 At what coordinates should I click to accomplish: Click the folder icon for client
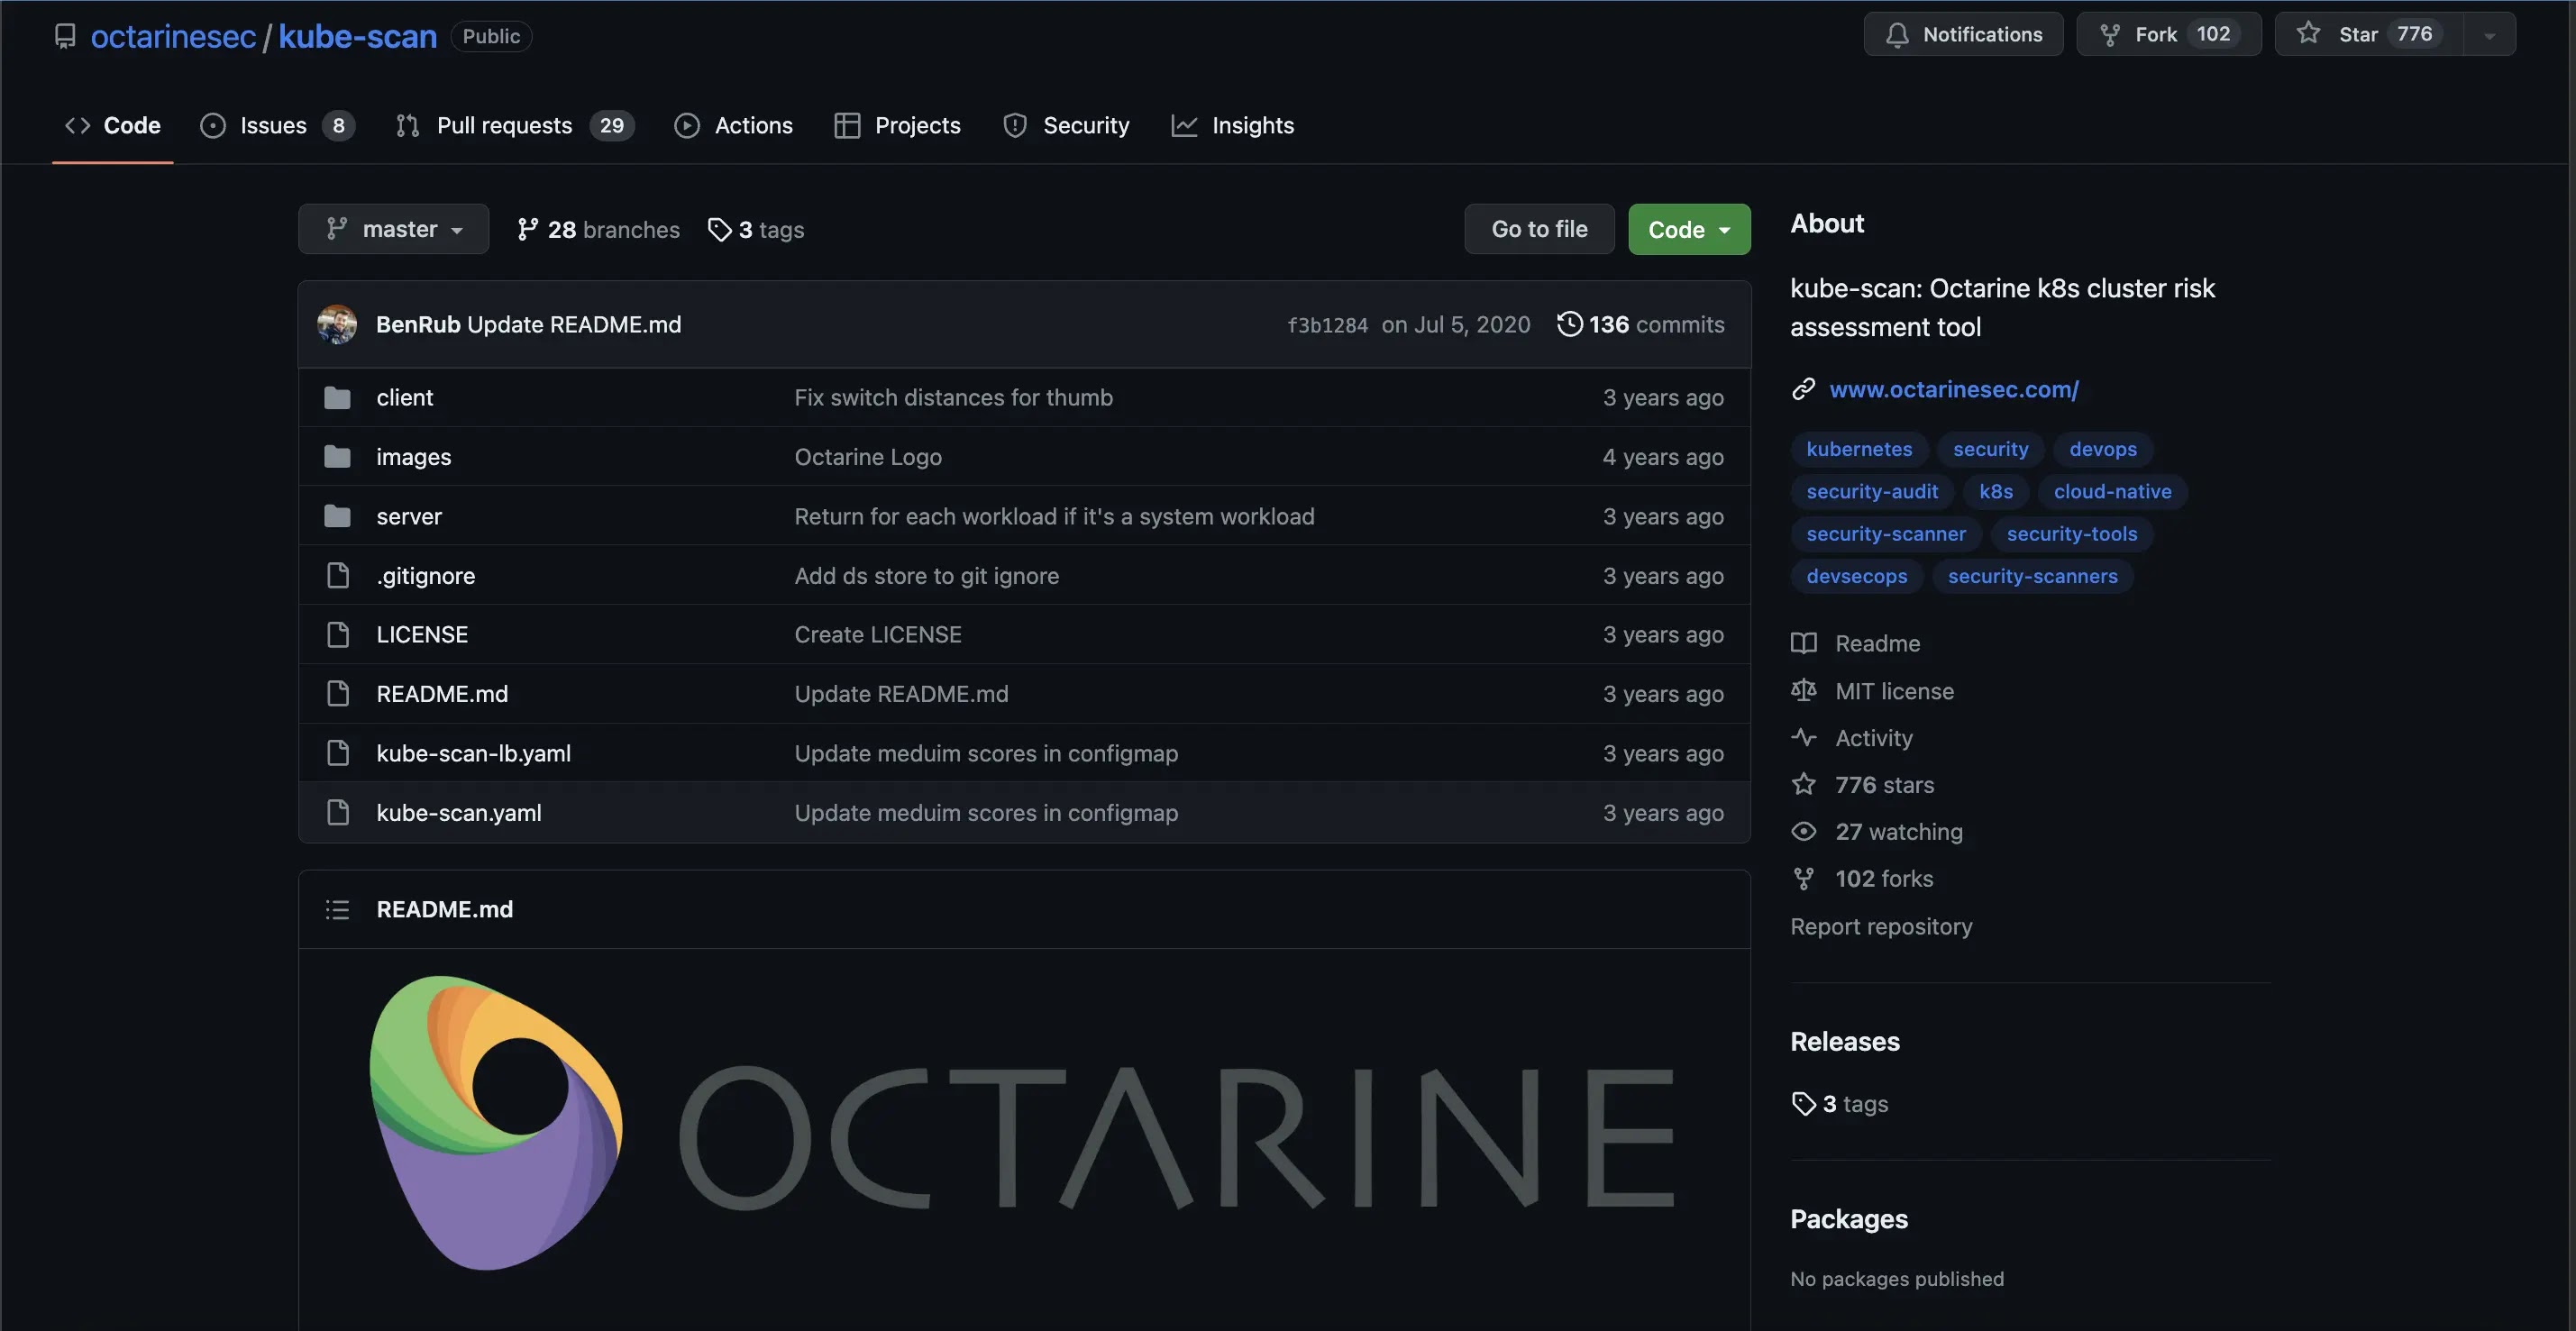(337, 398)
